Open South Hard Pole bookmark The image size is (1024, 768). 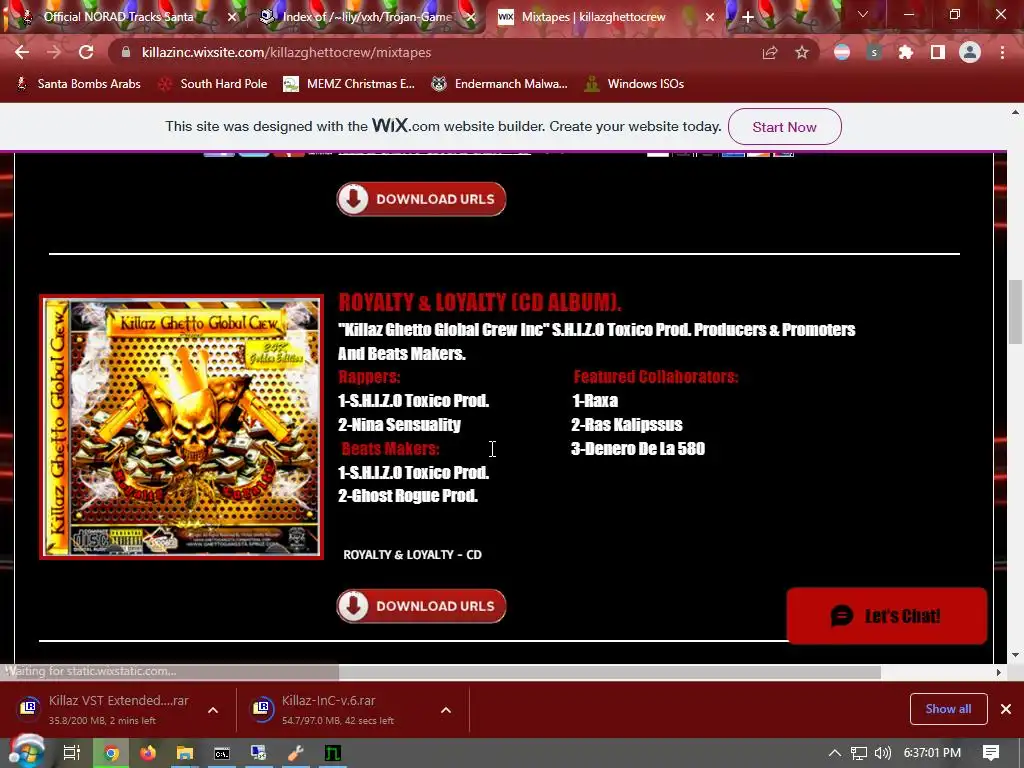pos(213,84)
